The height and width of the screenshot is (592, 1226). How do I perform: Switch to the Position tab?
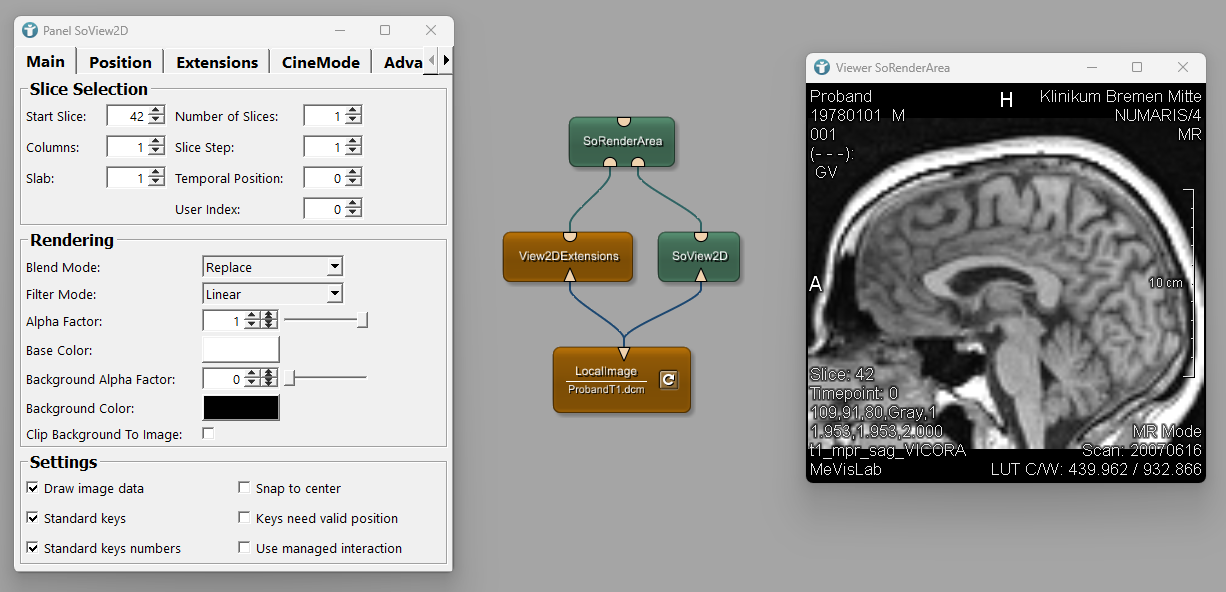point(120,62)
